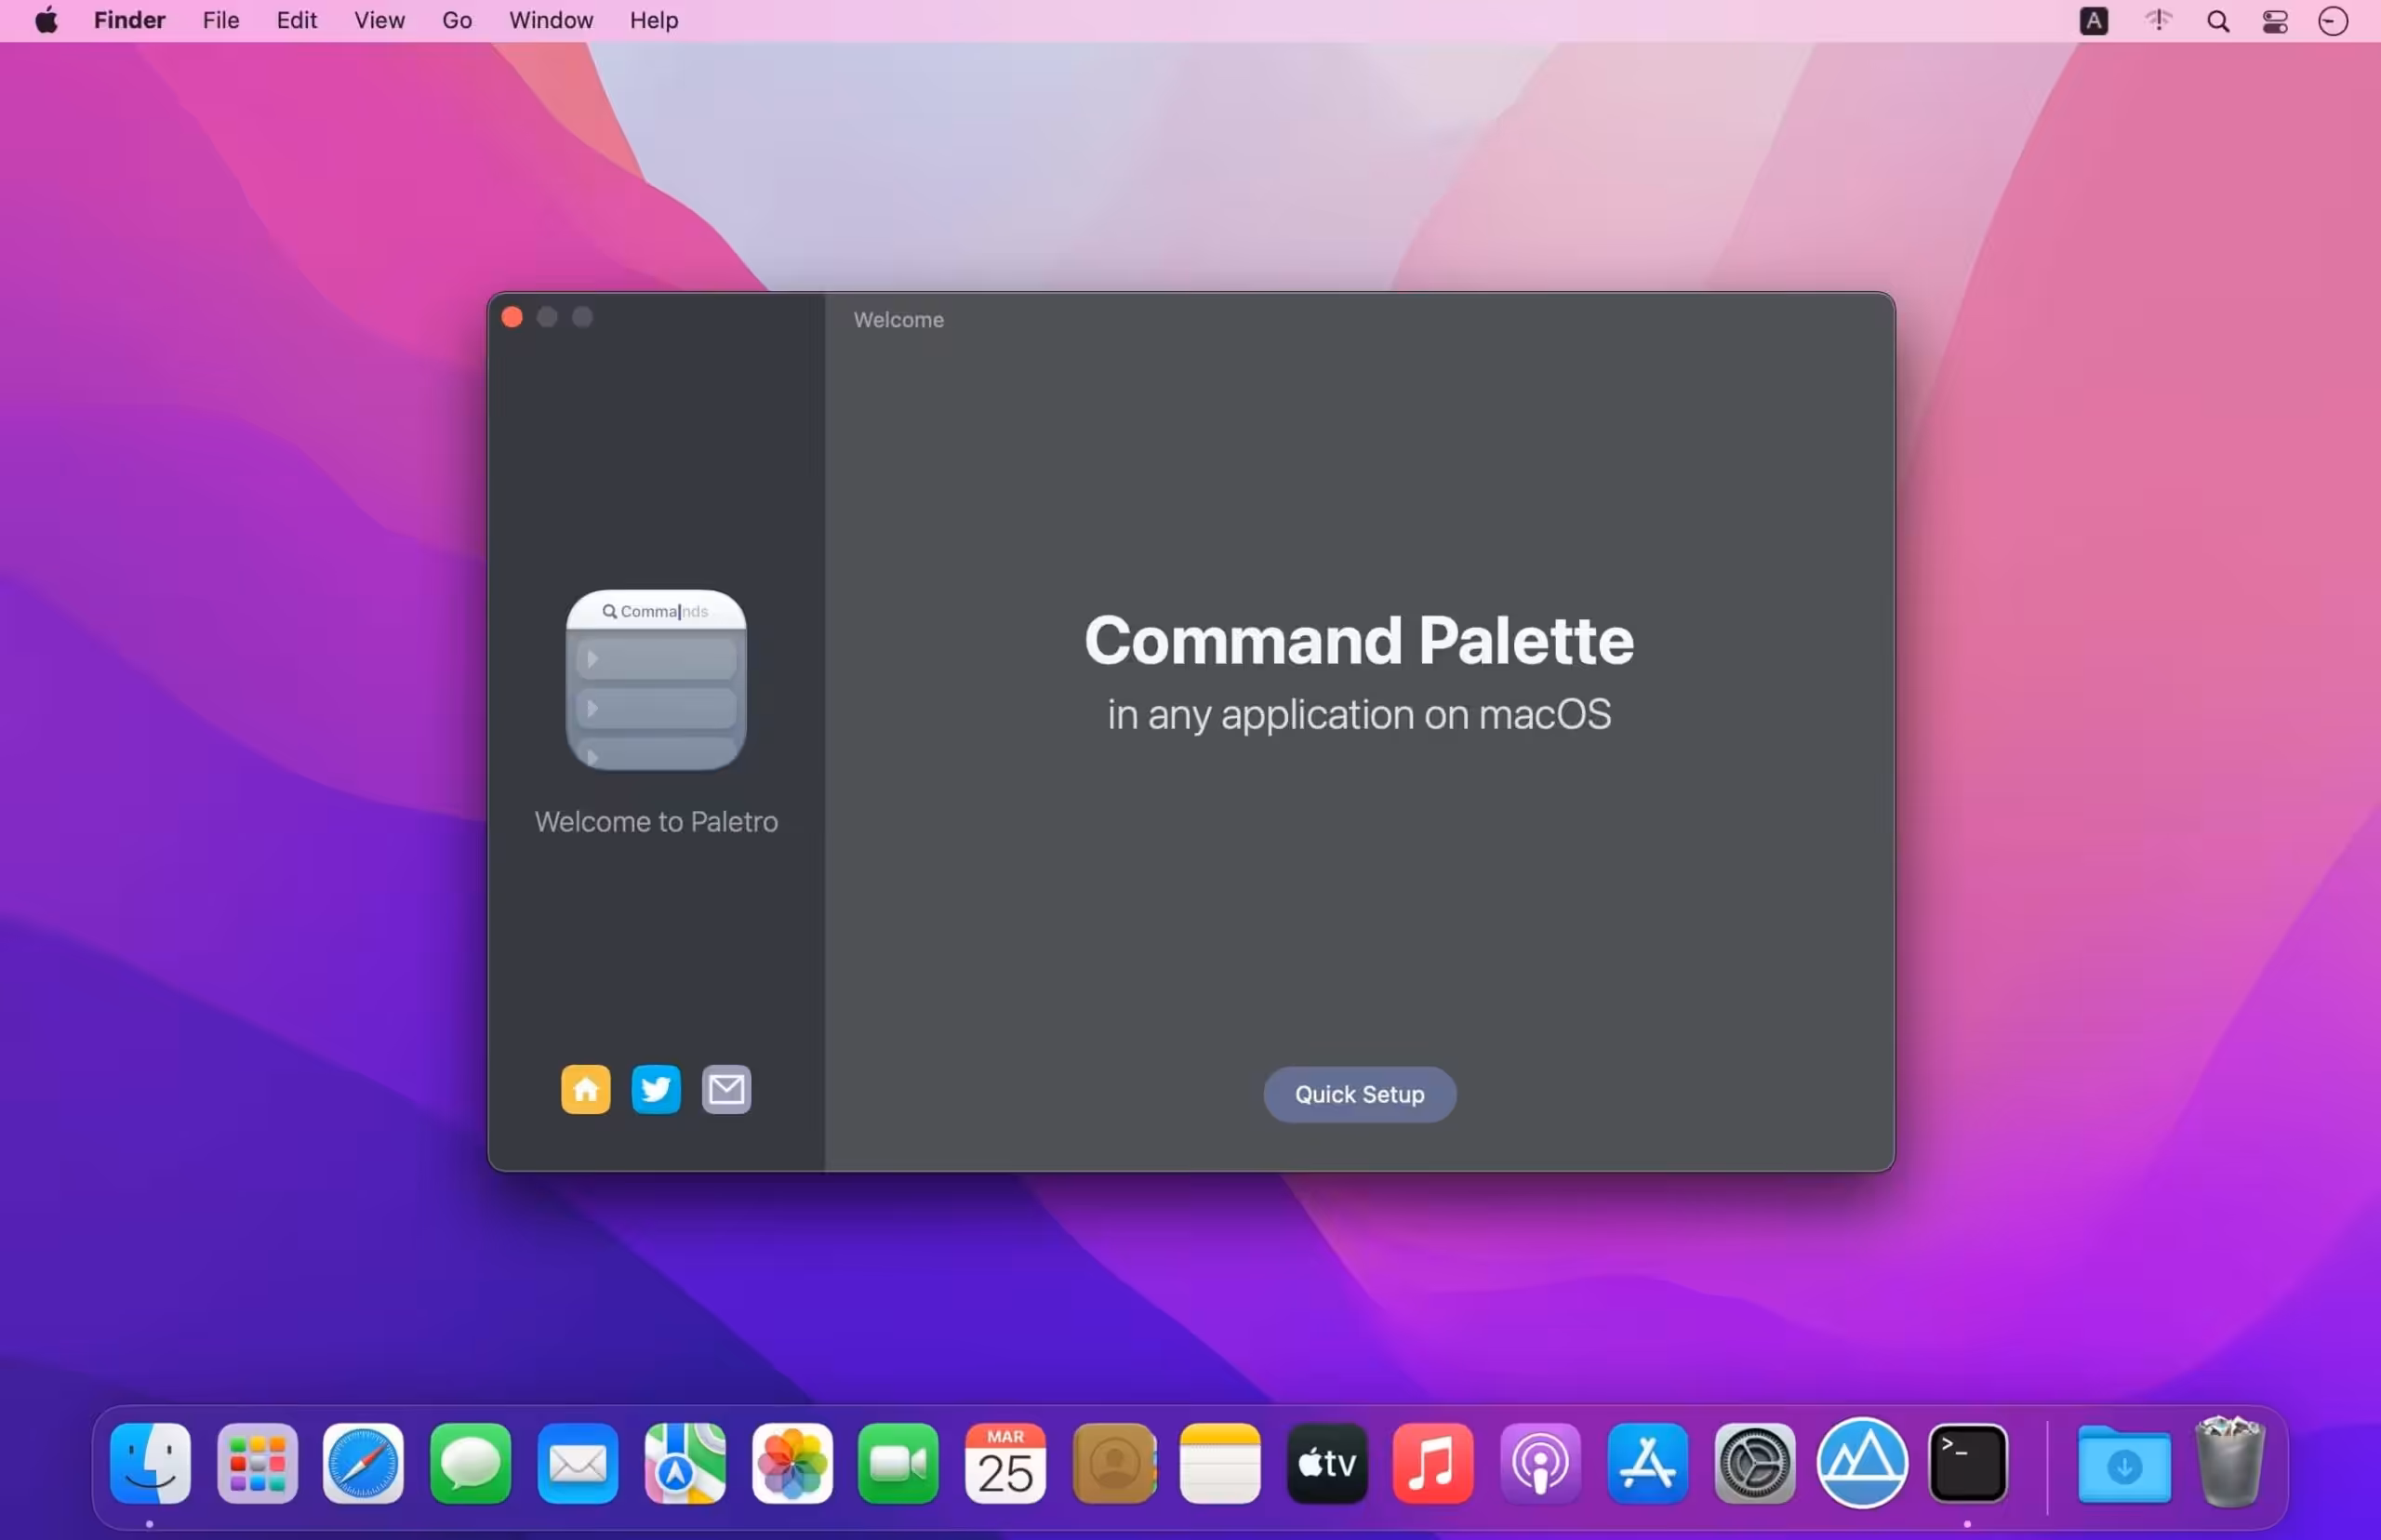The height and width of the screenshot is (1540, 2381).
Task: Open the Apple menu
Action: (46, 20)
